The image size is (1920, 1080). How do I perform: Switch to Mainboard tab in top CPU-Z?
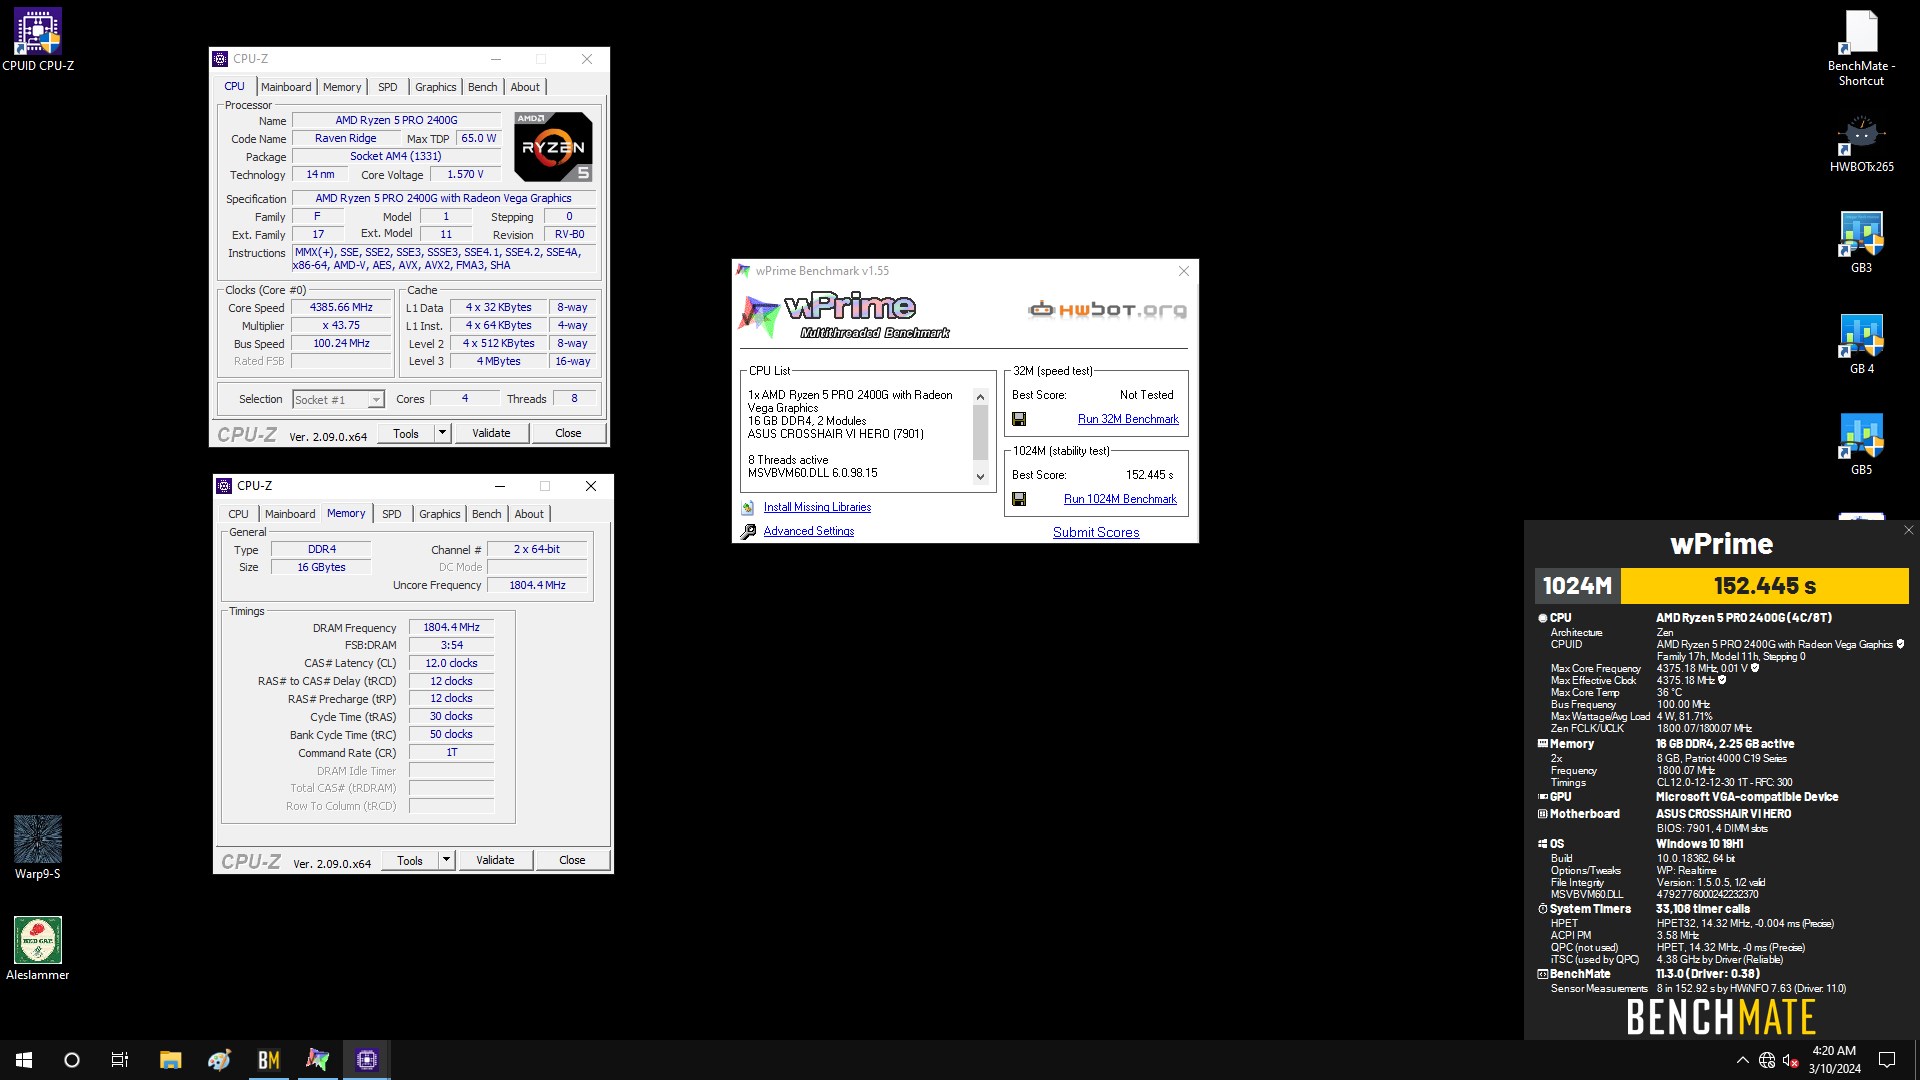[286, 87]
